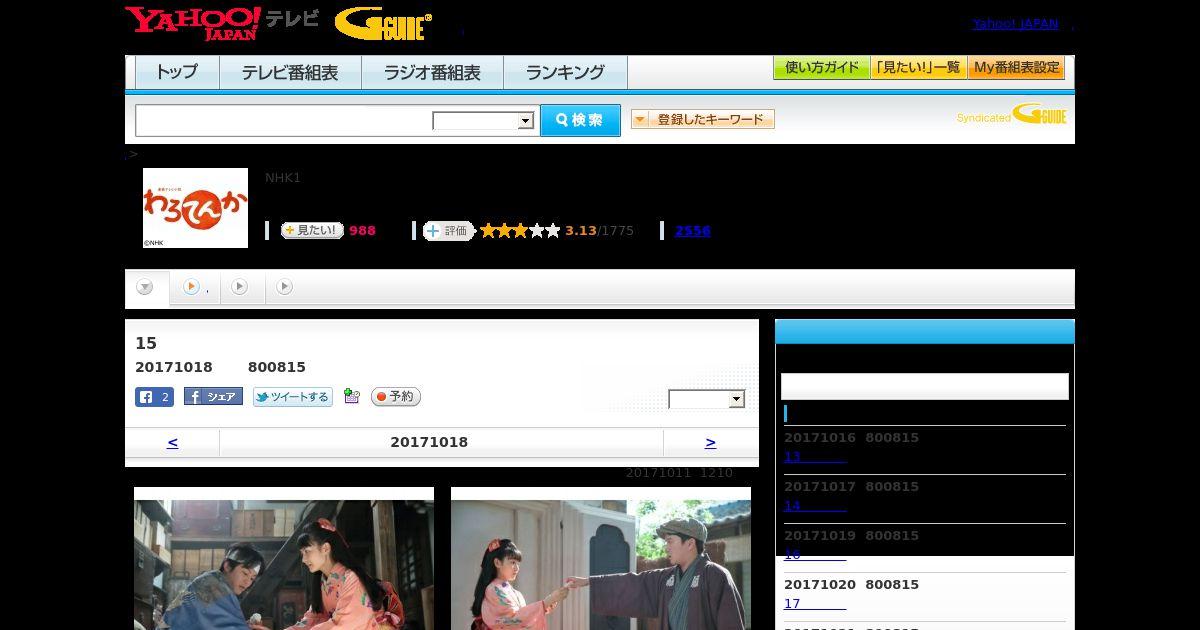Share on Facebook with the シェア button
This screenshot has width=1200, height=630.
click(213, 397)
